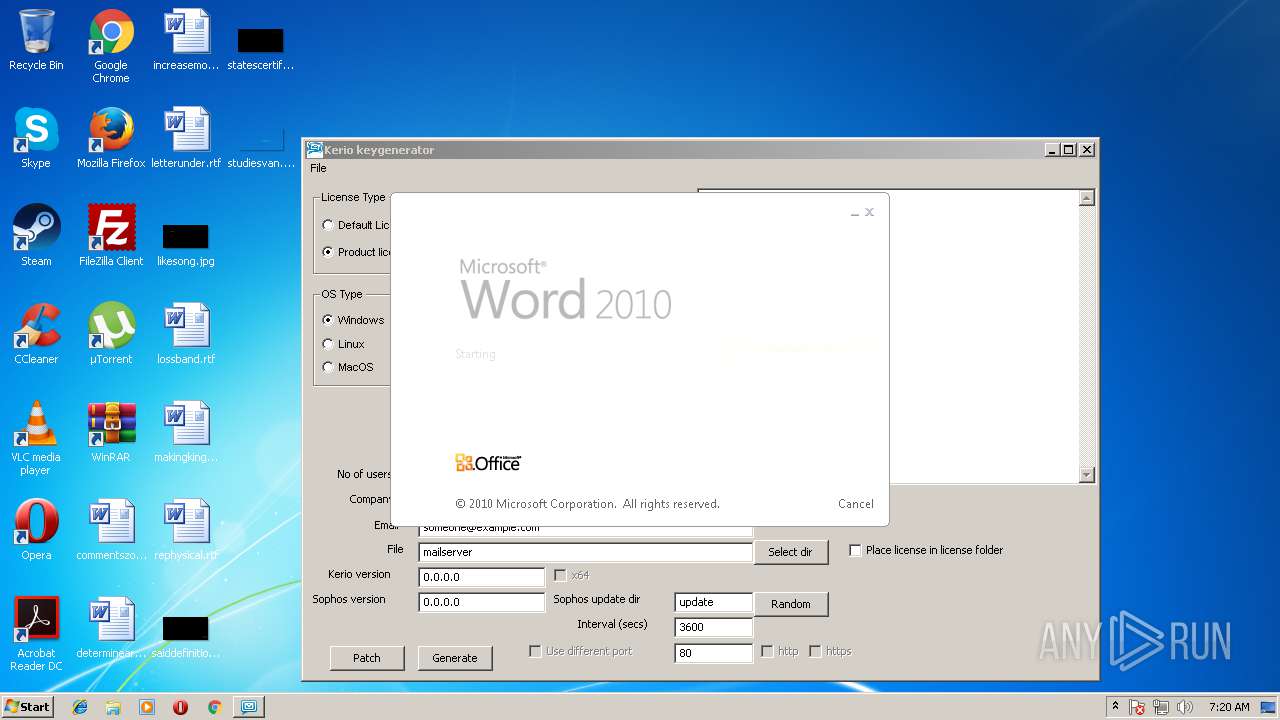Show hidden tray icons arrow
The width and height of the screenshot is (1280, 720).
point(1116,707)
